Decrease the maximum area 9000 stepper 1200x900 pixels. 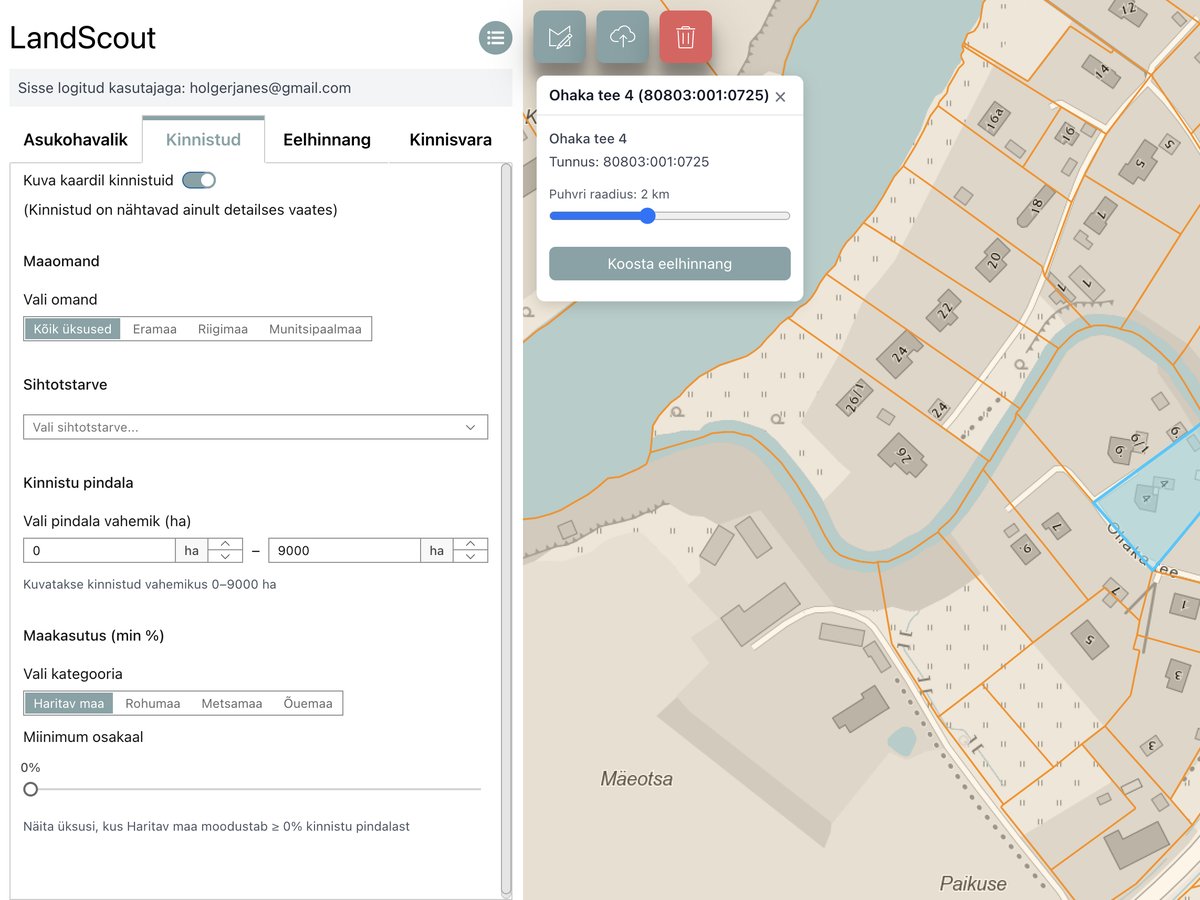(471, 556)
